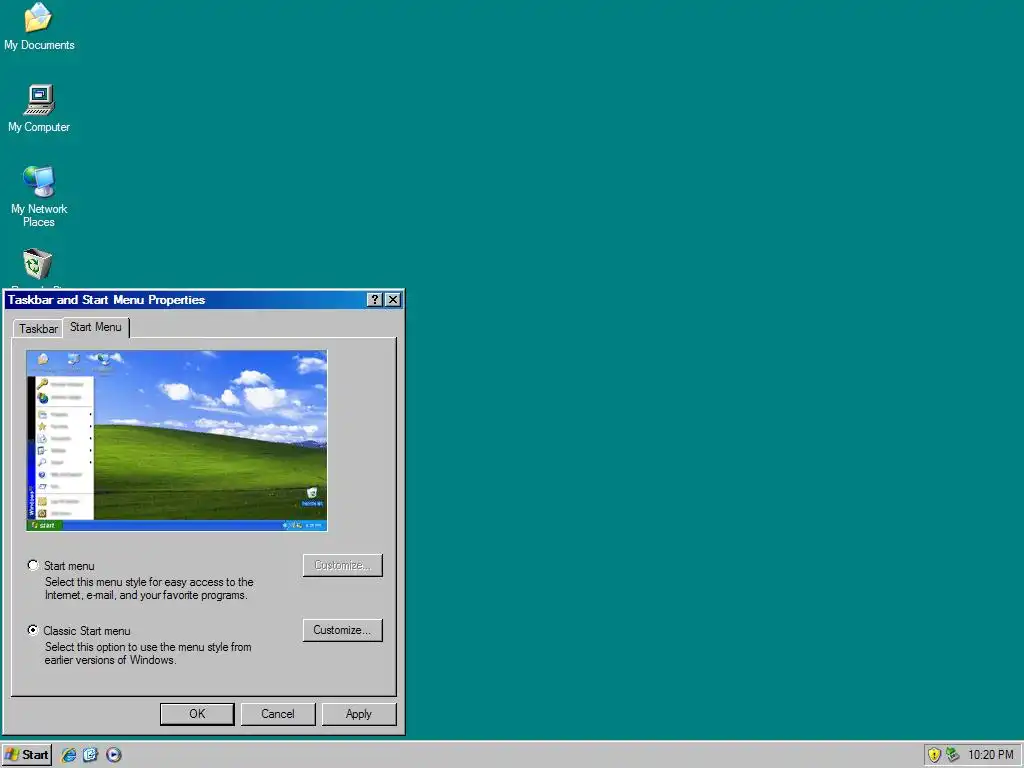1024x768 pixels.
Task: Click the Taskbar and Start Menu Properties title
Action: pyautogui.click(x=106, y=300)
